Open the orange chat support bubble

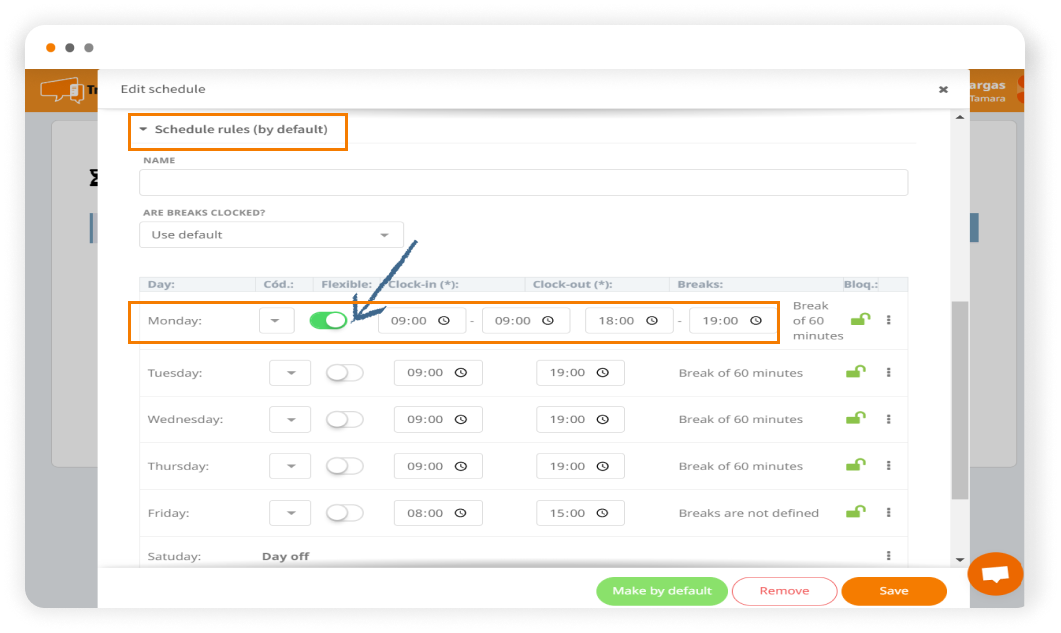click(x=995, y=574)
